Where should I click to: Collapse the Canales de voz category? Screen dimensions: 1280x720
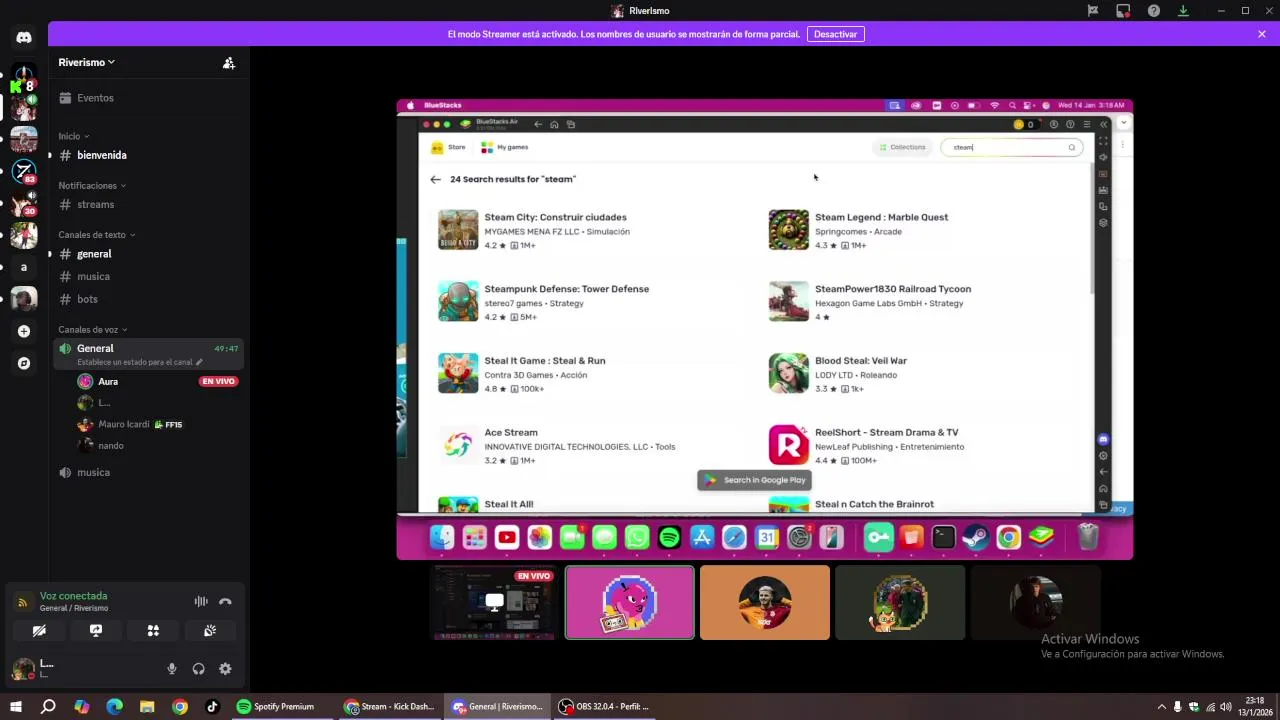click(92, 330)
